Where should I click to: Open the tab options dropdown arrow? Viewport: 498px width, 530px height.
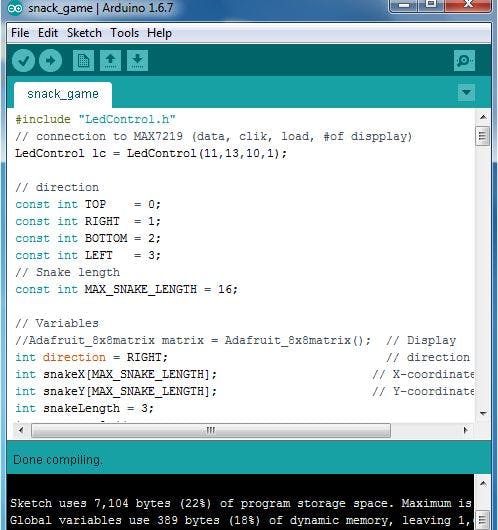466,92
